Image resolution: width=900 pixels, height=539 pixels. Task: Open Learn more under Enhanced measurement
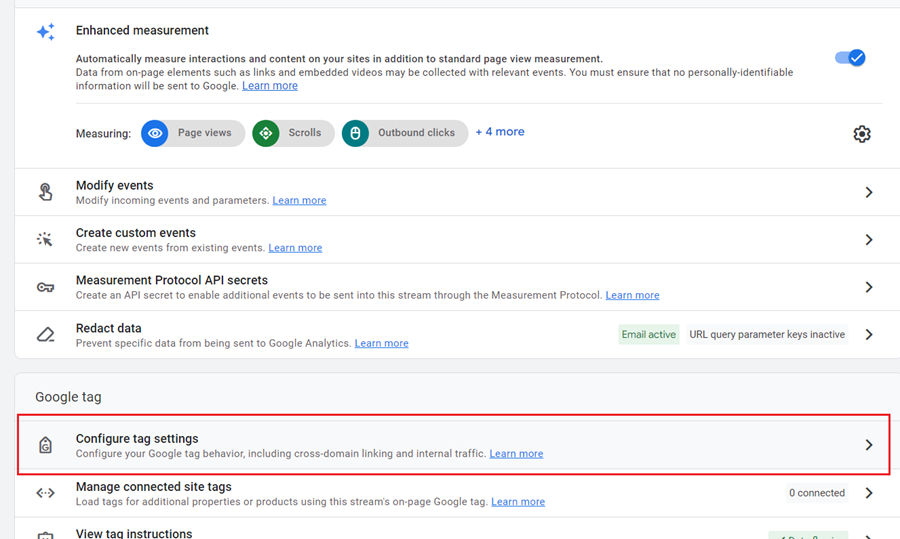click(270, 86)
